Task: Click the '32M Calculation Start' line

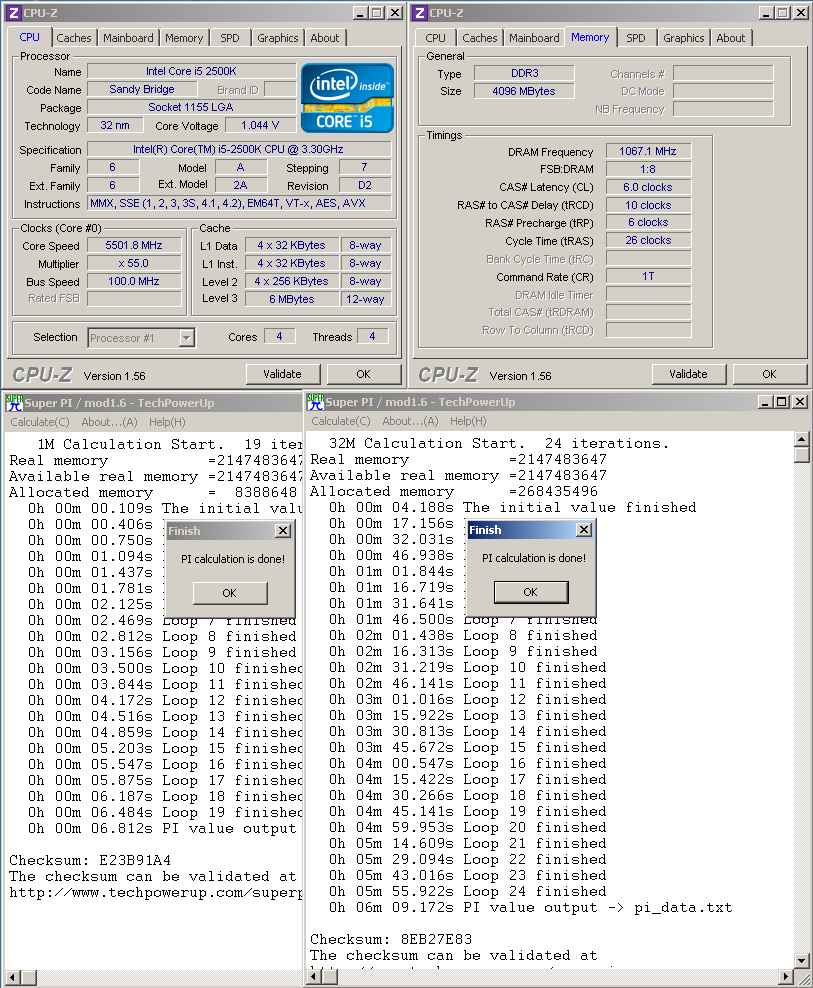Action: [499, 444]
